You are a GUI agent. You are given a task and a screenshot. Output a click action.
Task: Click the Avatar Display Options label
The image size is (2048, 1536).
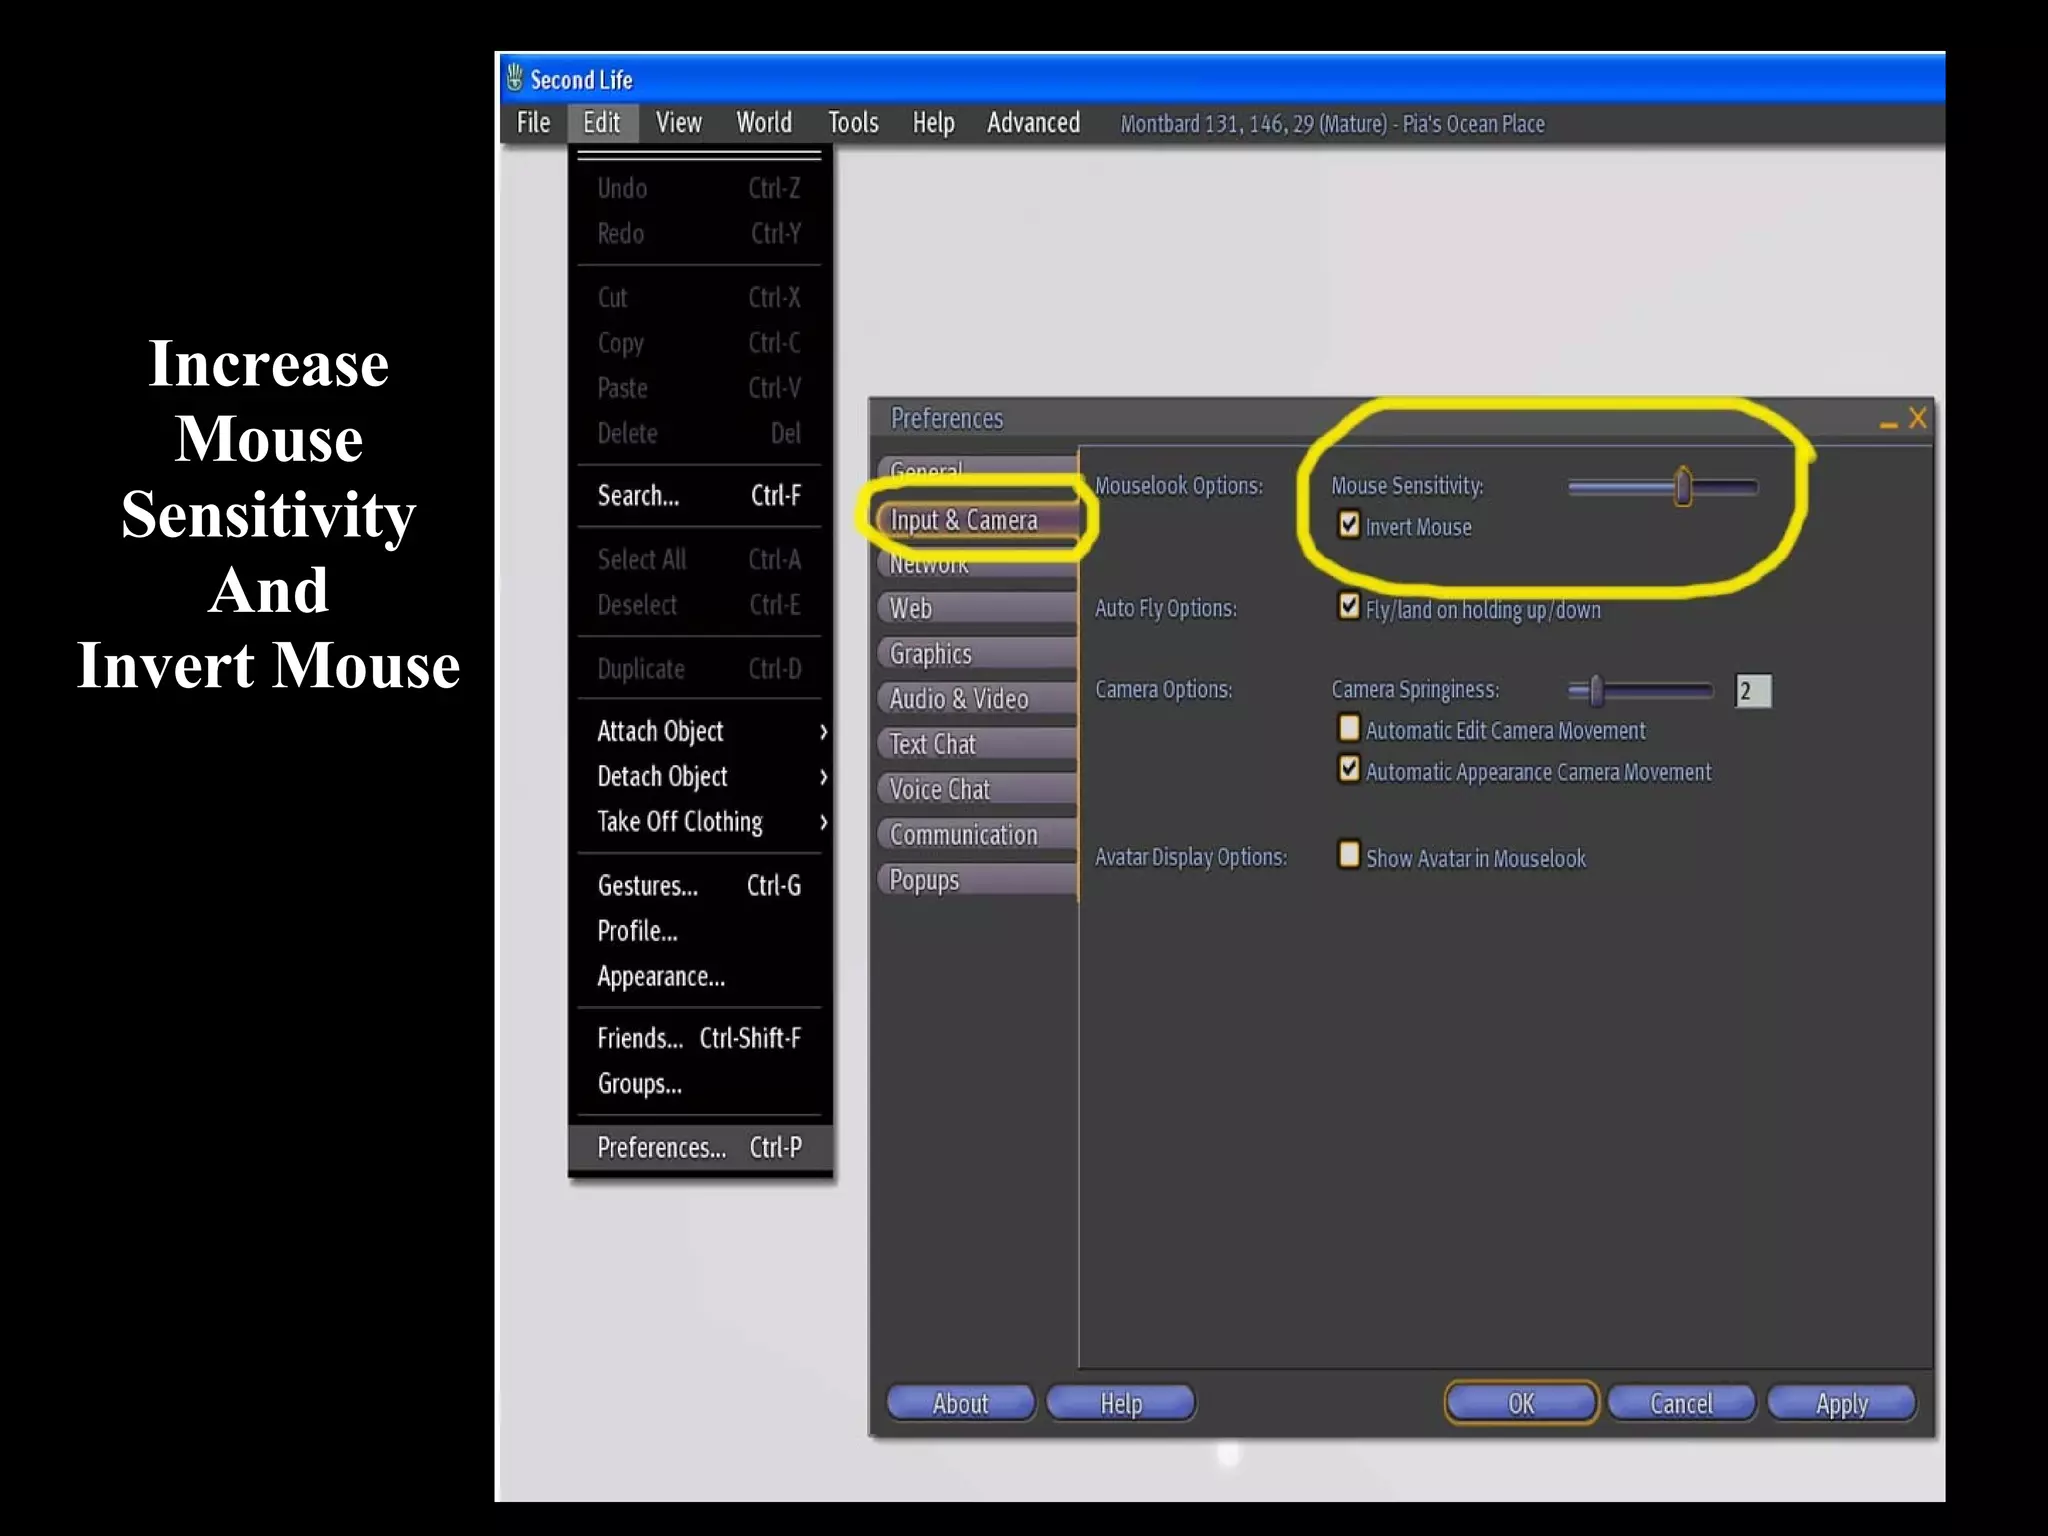coord(1191,857)
